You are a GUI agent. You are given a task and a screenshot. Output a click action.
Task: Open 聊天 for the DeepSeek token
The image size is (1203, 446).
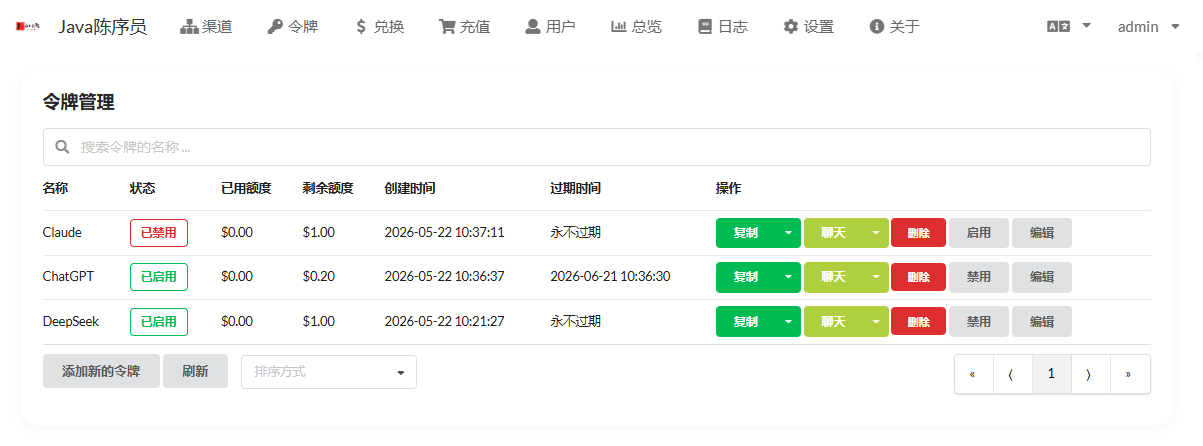pos(833,322)
